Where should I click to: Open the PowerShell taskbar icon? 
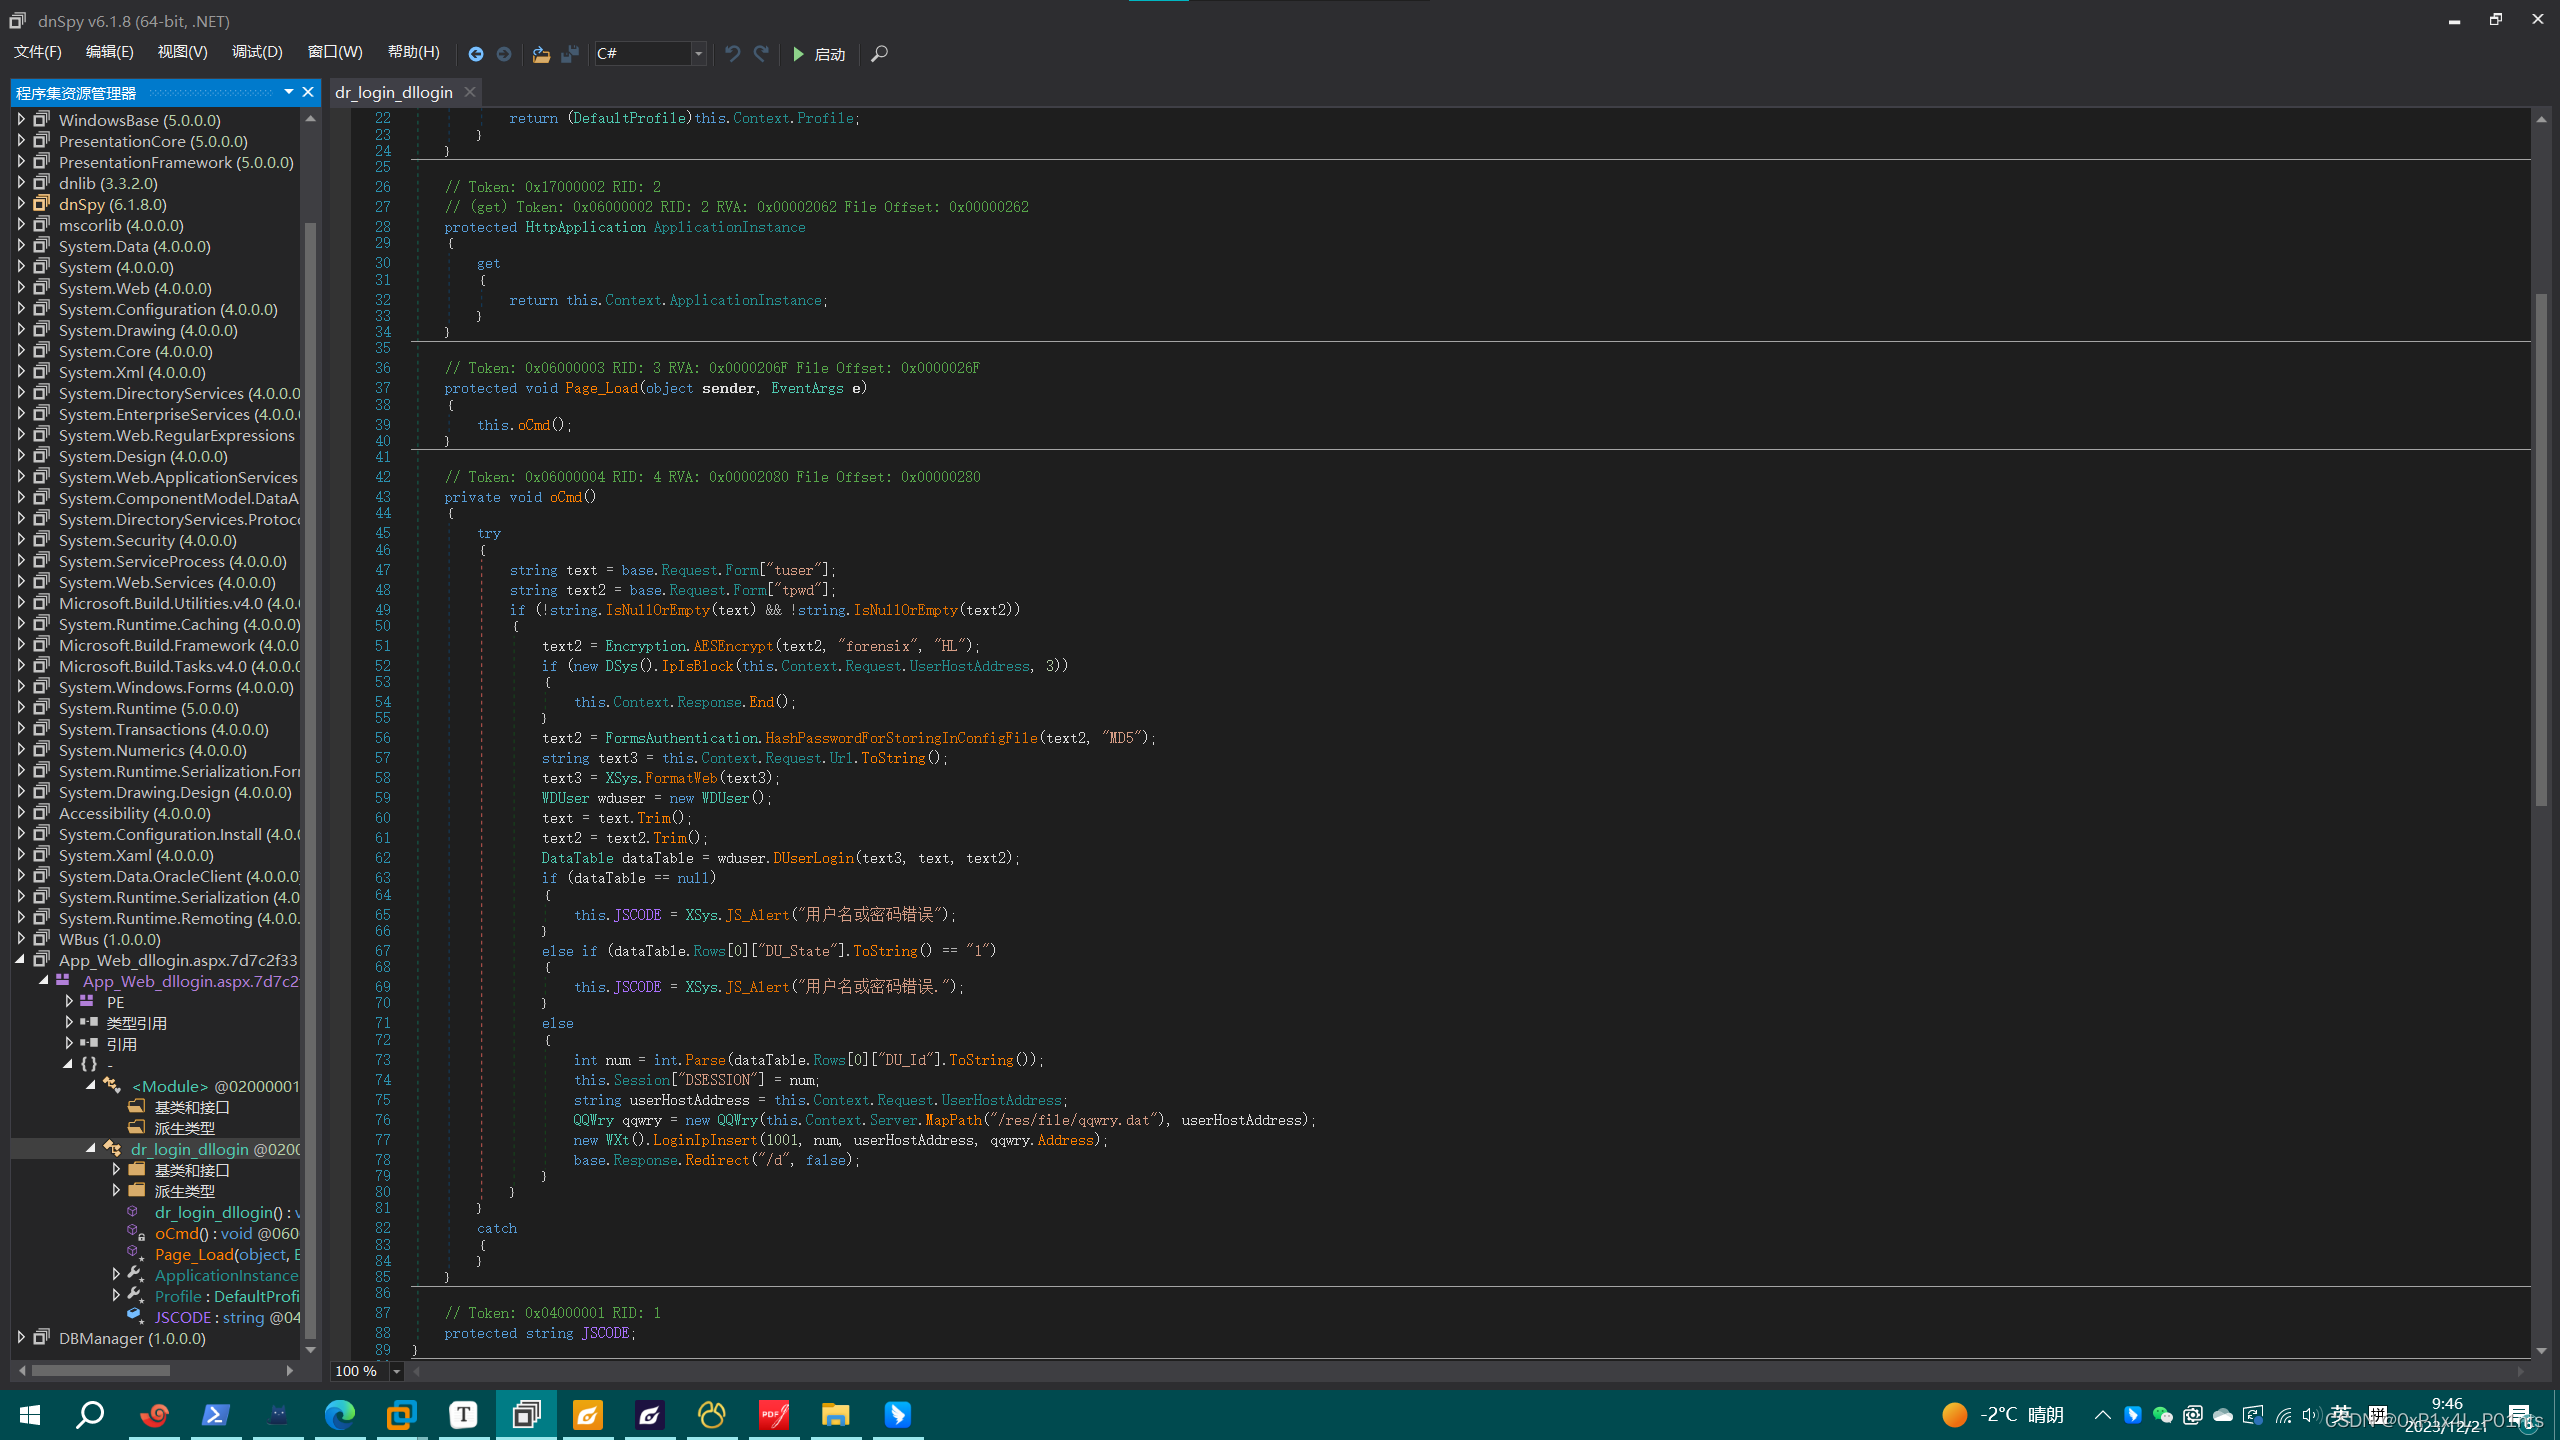tap(215, 1414)
